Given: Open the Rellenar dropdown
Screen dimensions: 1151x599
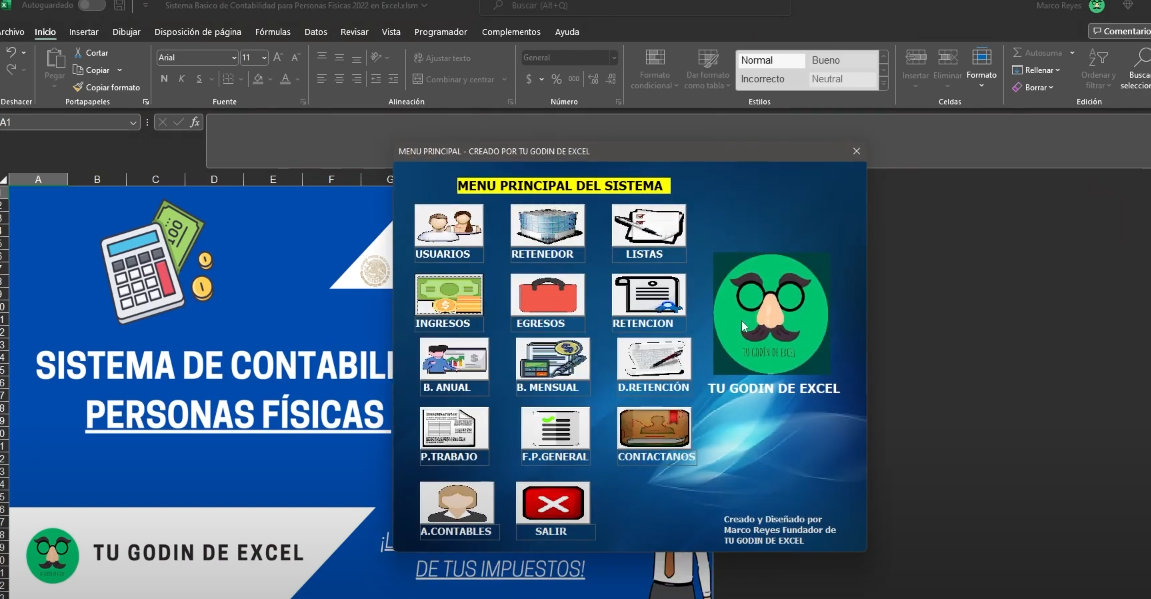Looking at the screenshot, I should point(1036,70).
